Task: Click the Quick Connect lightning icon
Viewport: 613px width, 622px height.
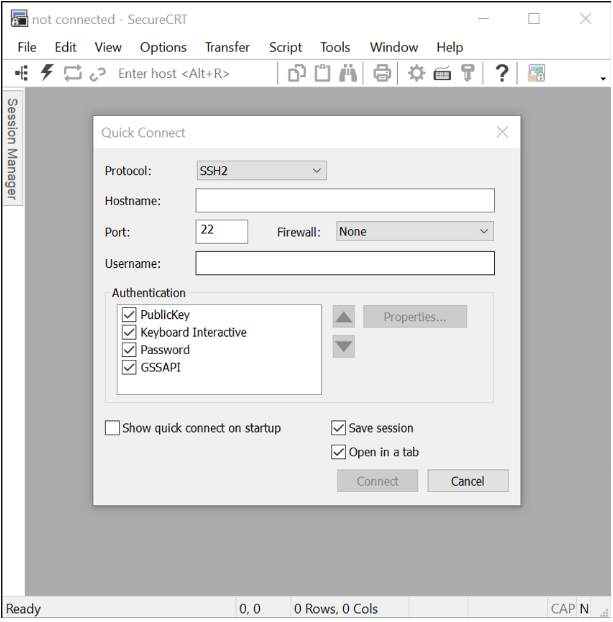Action: 47,73
